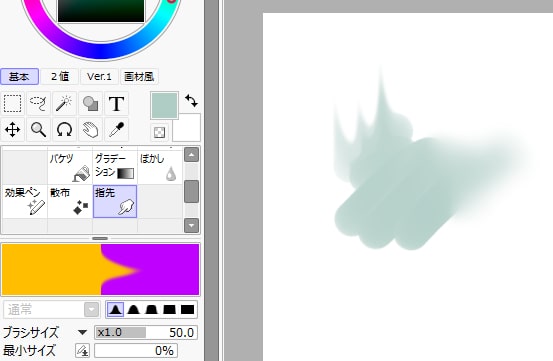Choose the softest brush edge shape
553x361 pixels.
coord(115,310)
